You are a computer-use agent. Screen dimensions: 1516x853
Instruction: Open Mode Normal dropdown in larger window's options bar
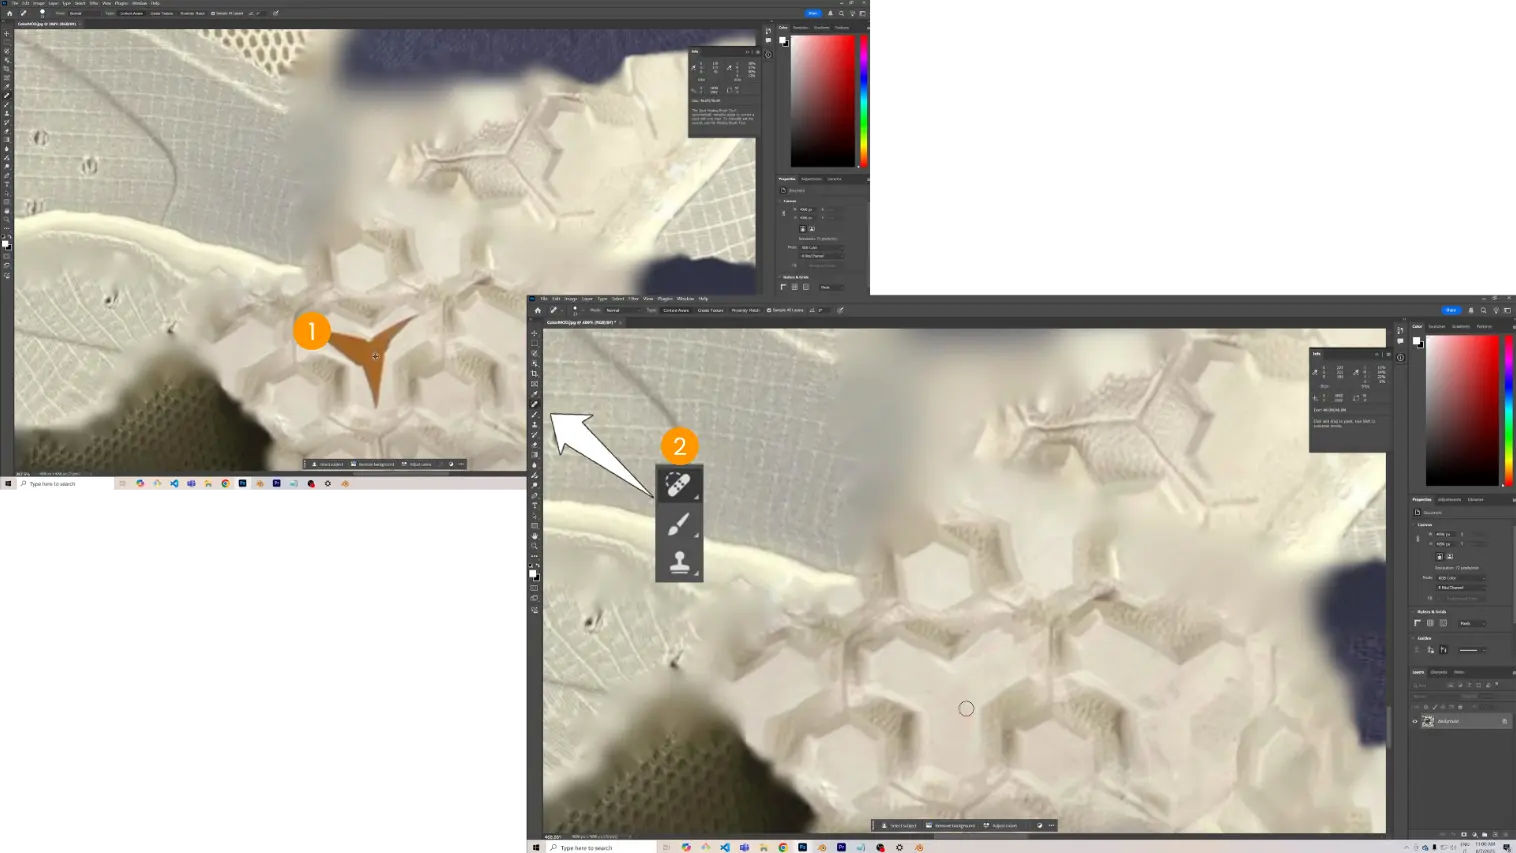point(620,310)
